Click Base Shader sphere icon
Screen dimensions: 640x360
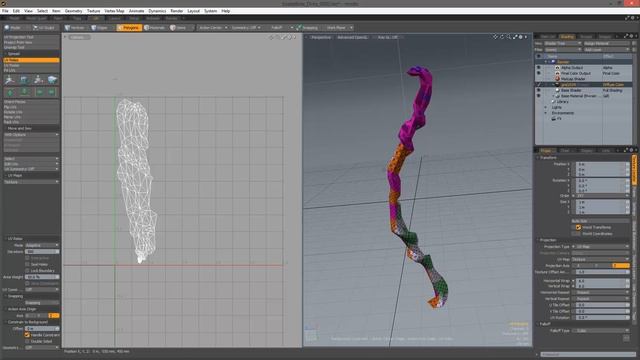[557, 90]
